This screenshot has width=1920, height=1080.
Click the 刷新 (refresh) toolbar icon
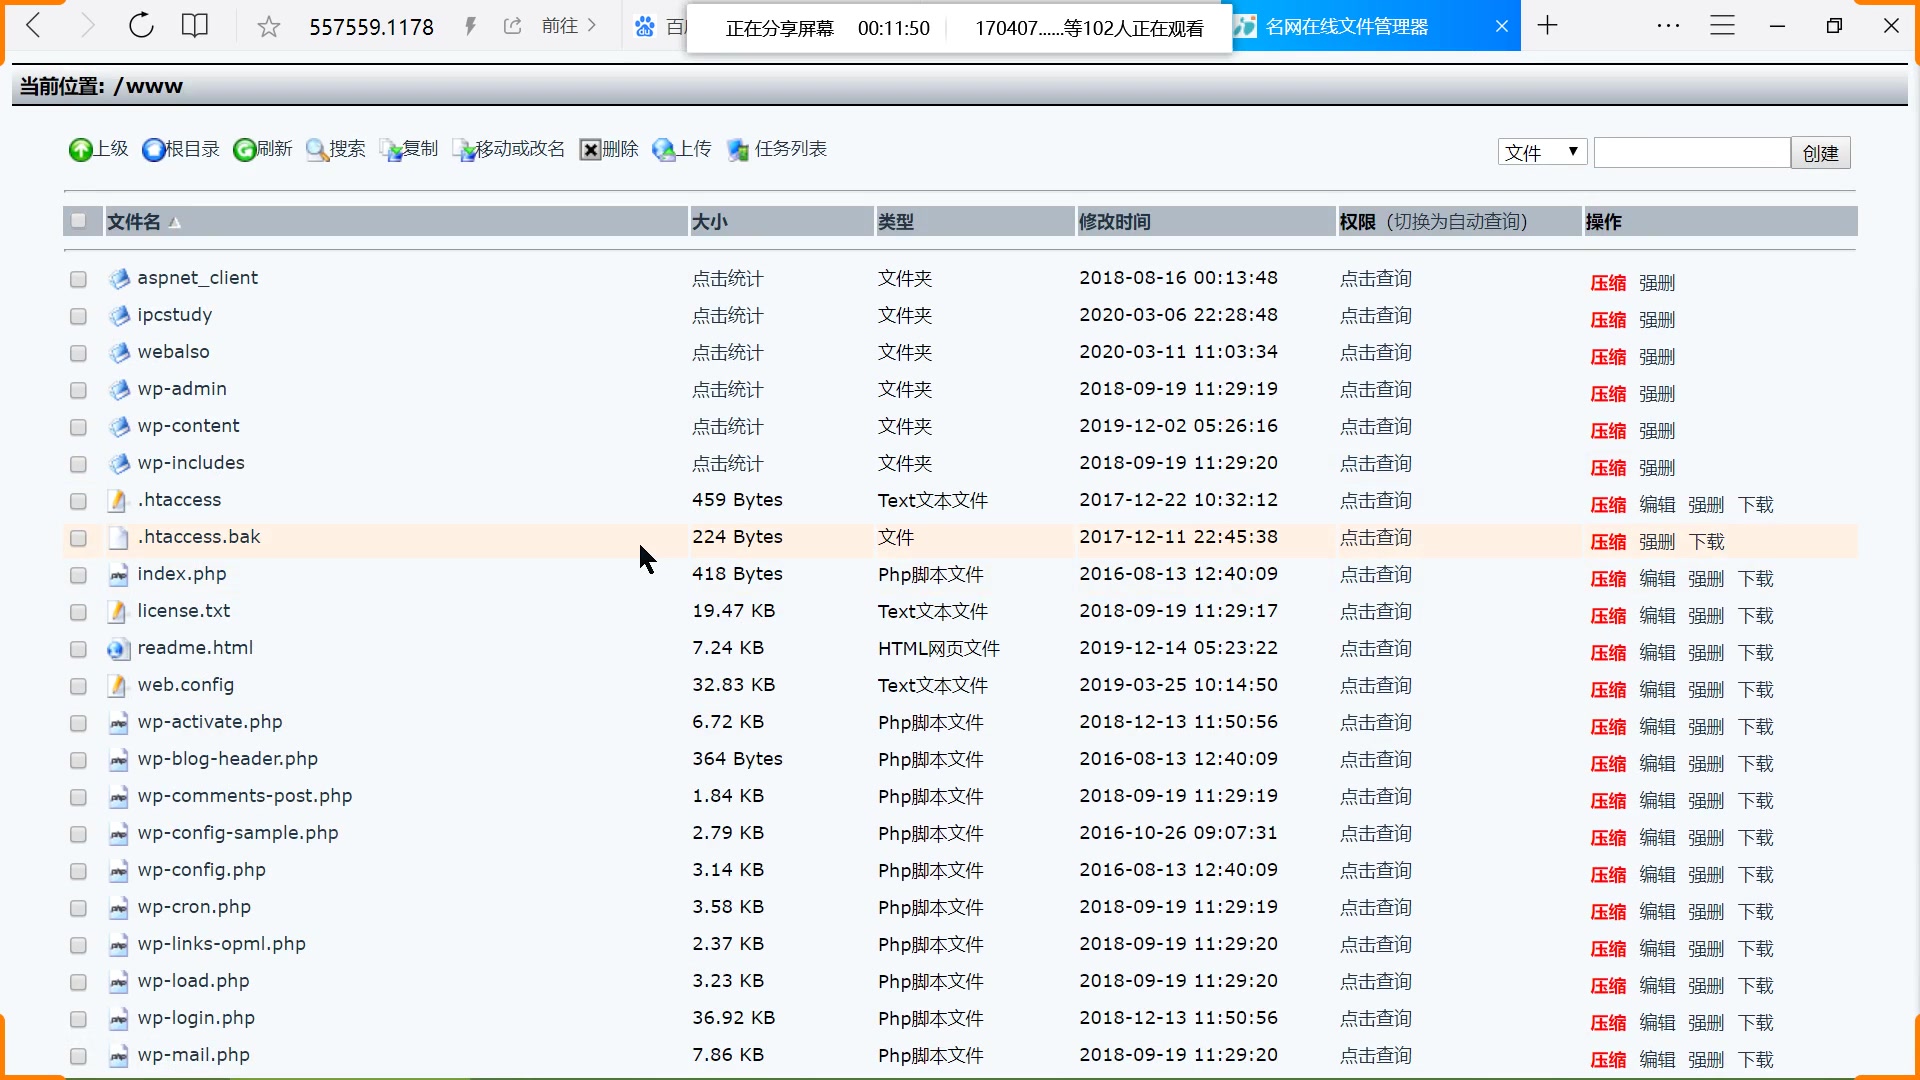[x=245, y=150]
